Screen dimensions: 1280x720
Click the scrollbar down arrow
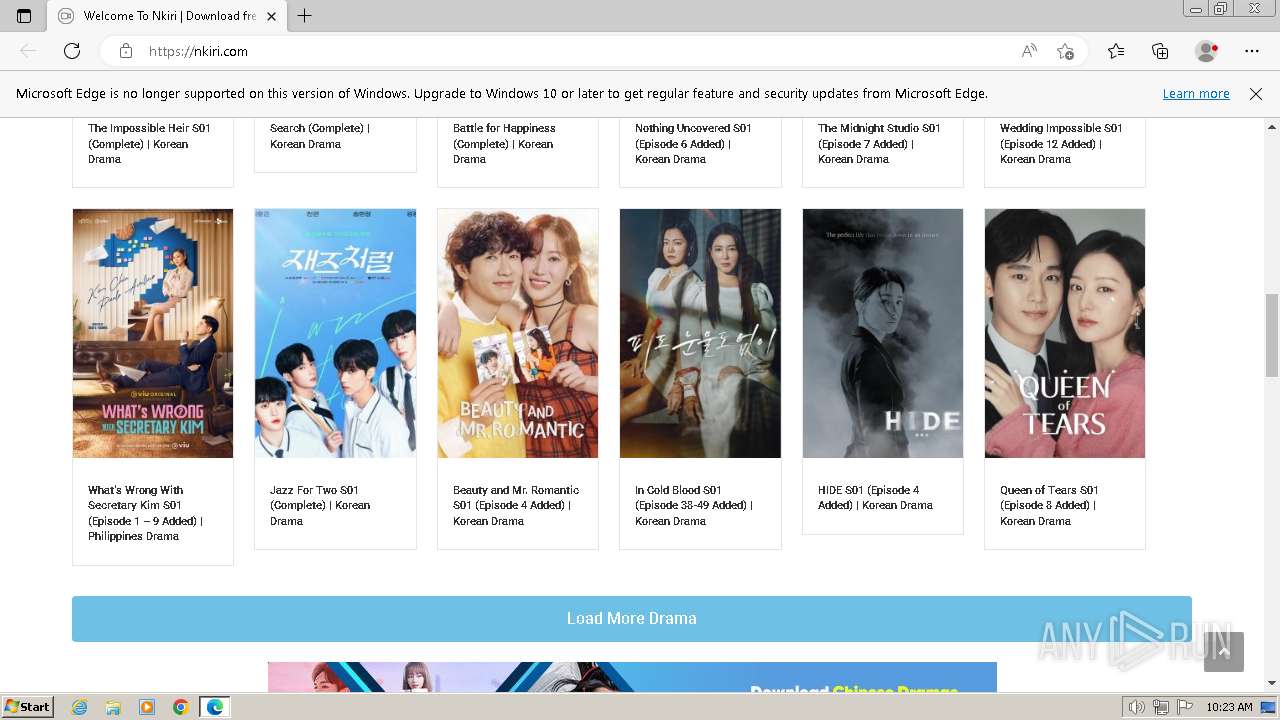point(1272,684)
